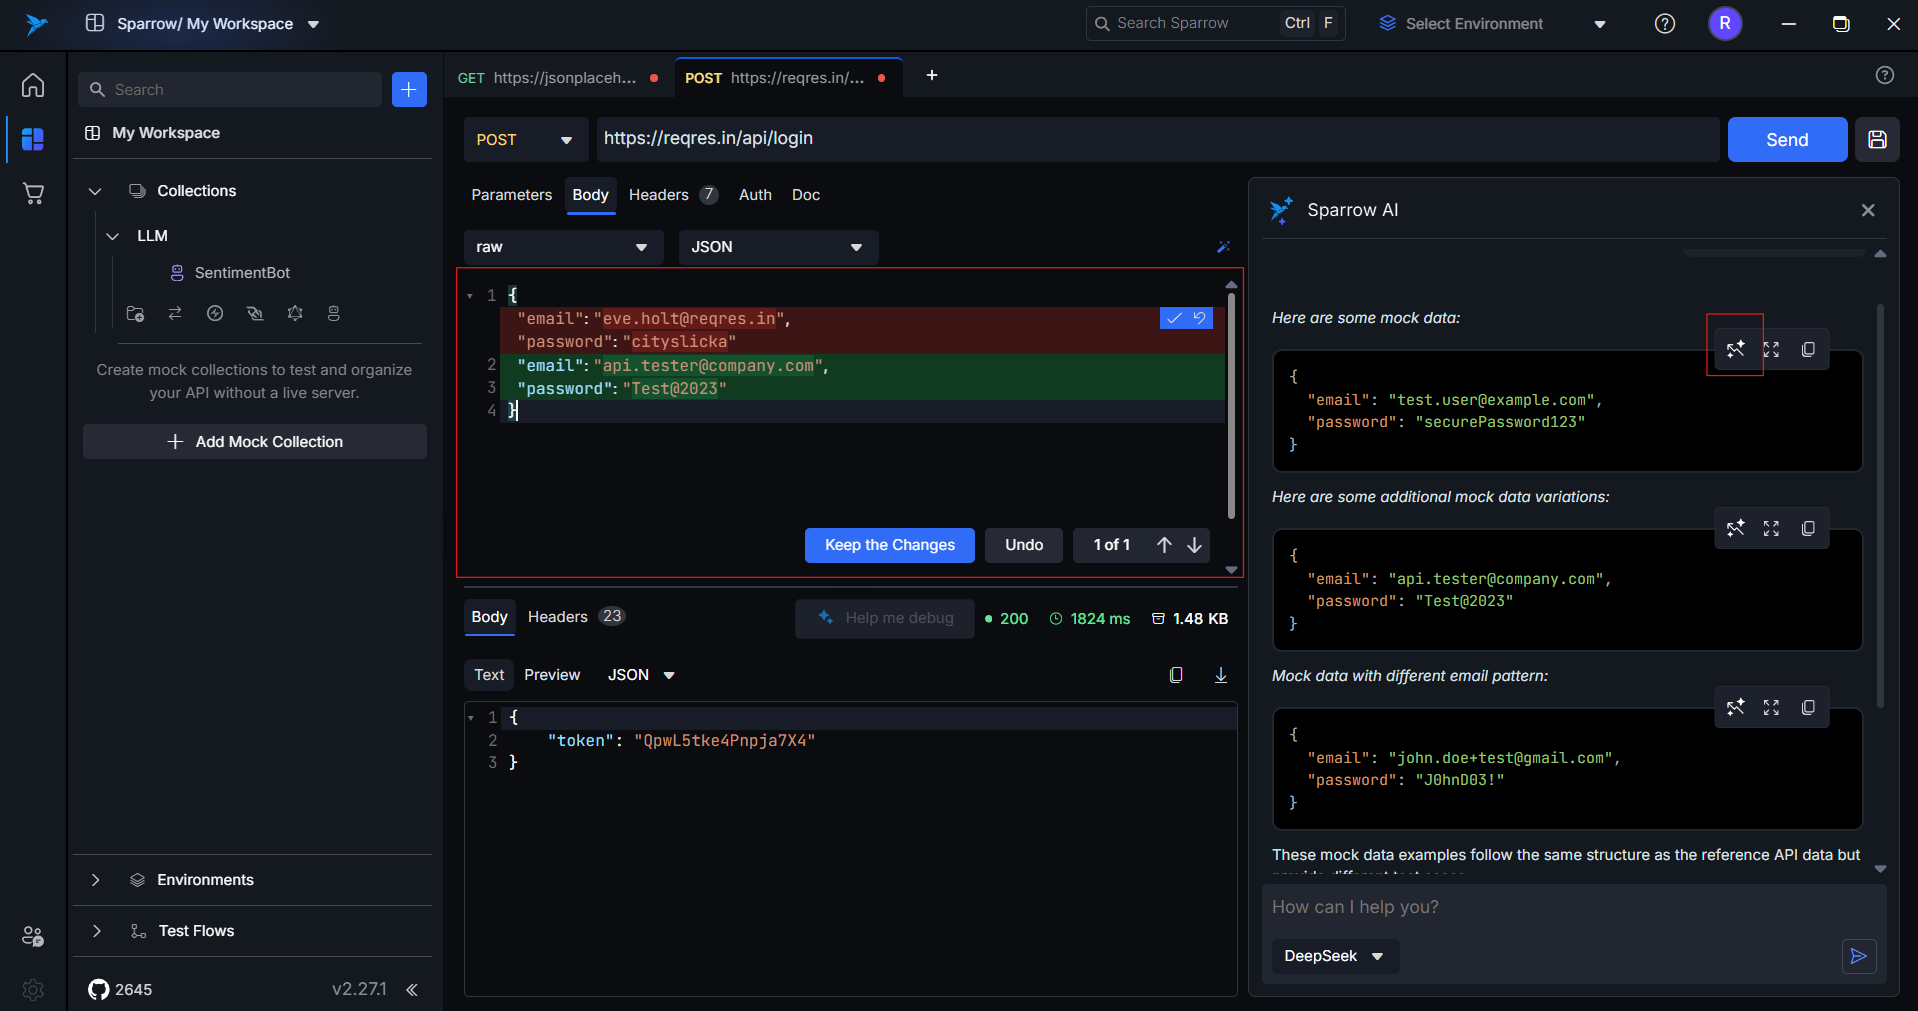This screenshot has height=1011, width=1918.
Task: Open the DeepSeek model dropdown
Action: pyautogui.click(x=1335, y=956)
